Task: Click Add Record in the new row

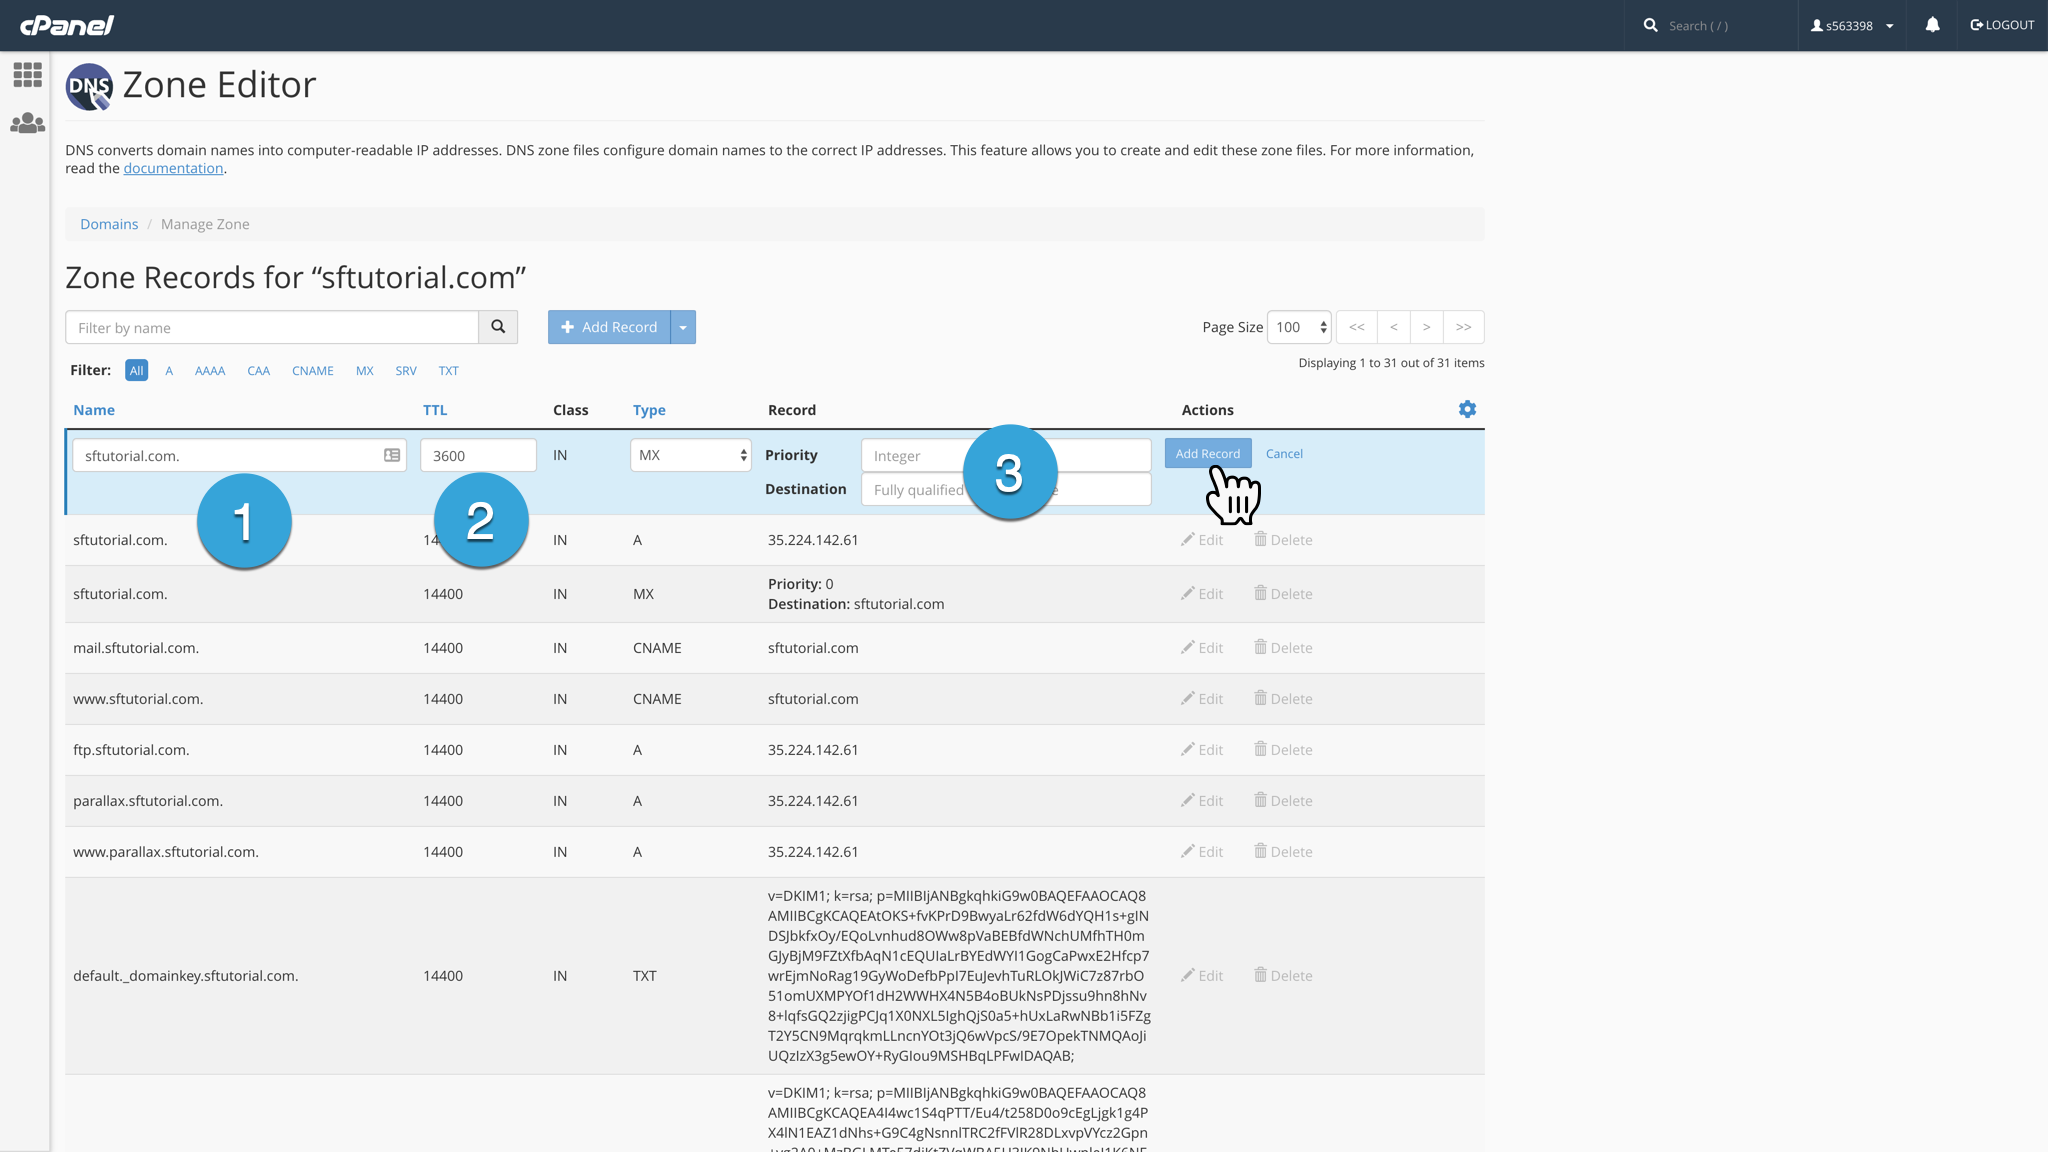Action: click(x=1208, y=453)
